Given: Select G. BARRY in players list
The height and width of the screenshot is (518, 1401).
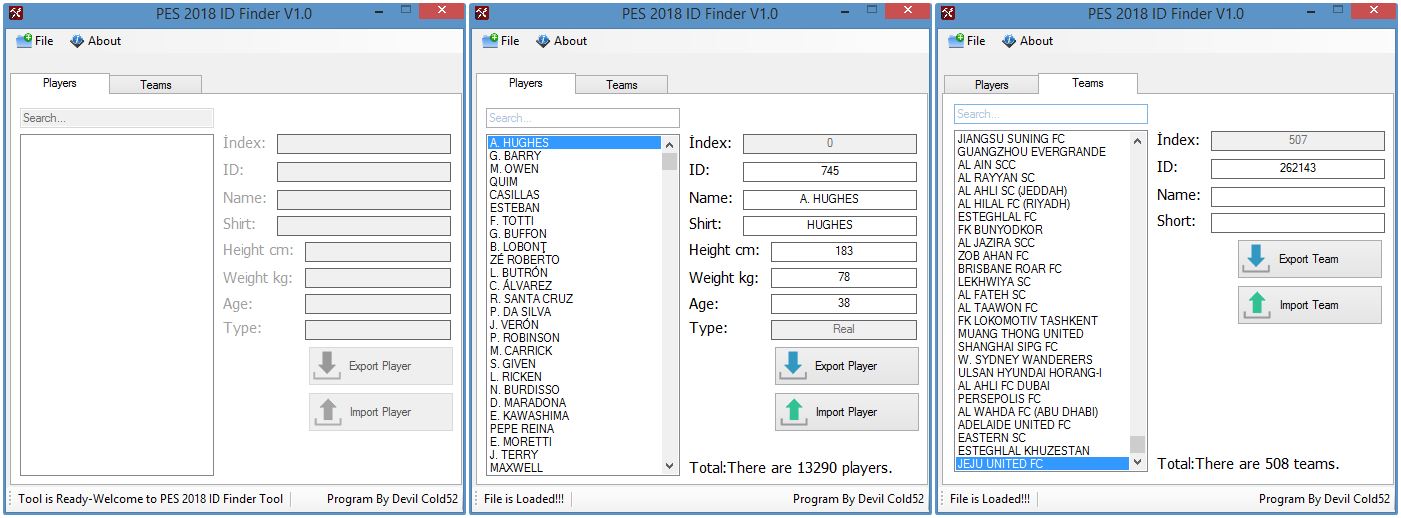Looking at the screenshot, I should tap(574, 156).
